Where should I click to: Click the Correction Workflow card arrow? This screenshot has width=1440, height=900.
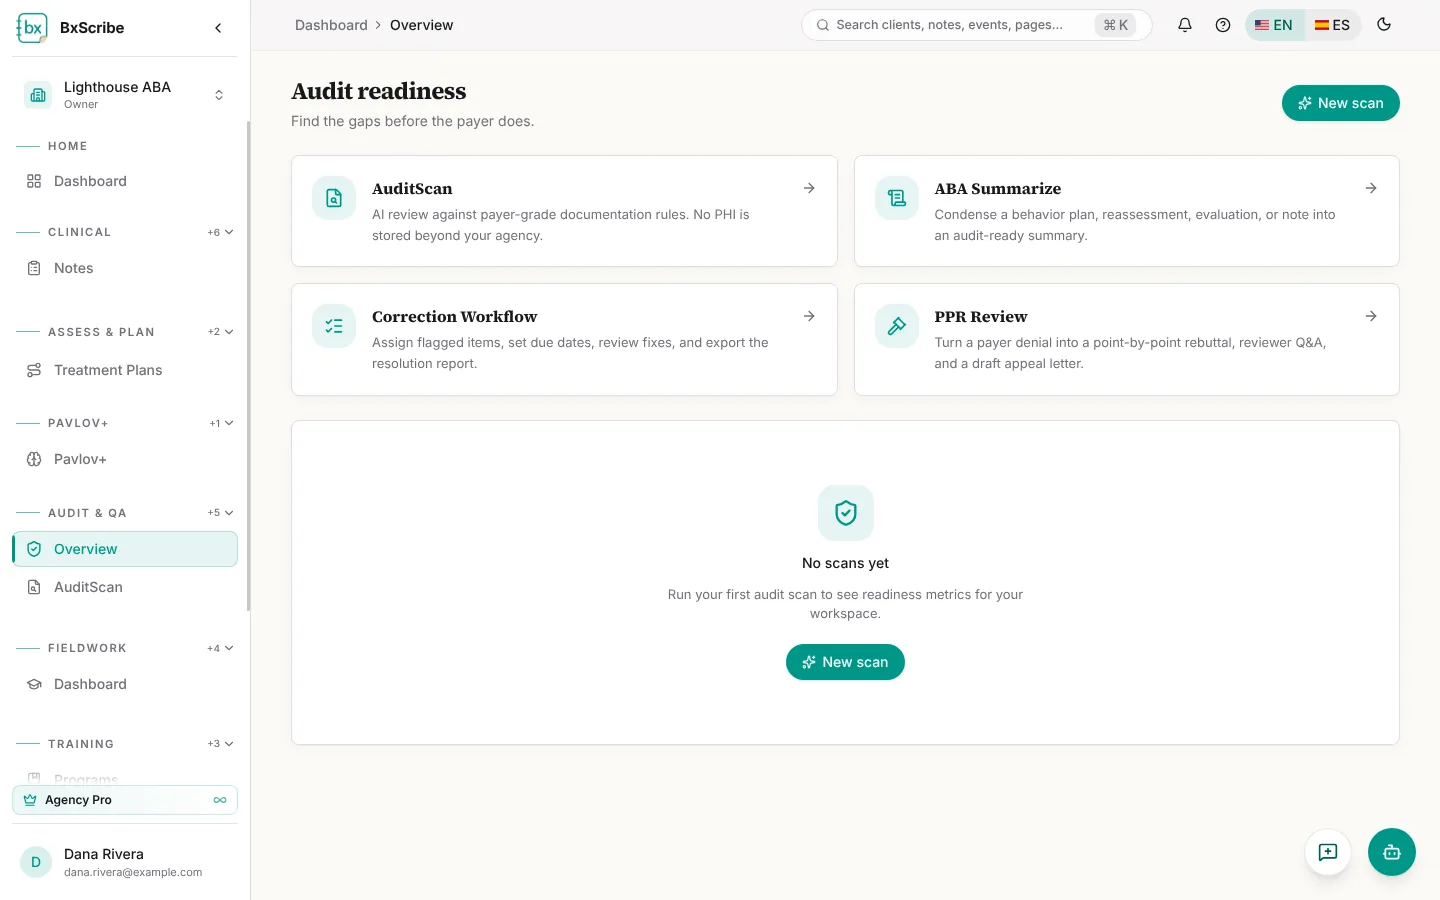coord(809,316)
